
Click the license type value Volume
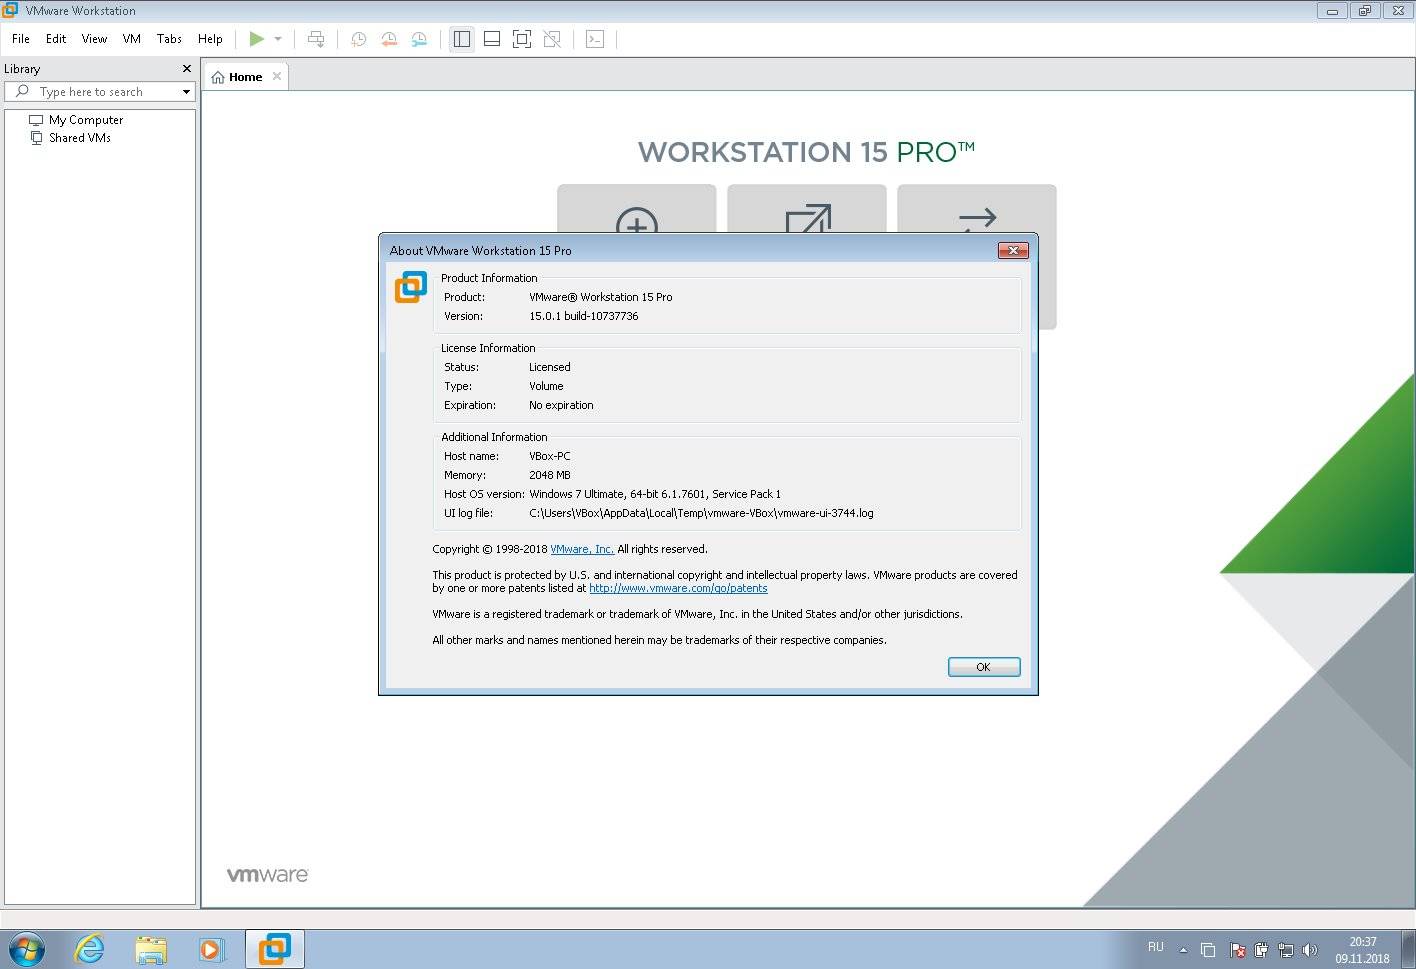[x=546, y=386]
